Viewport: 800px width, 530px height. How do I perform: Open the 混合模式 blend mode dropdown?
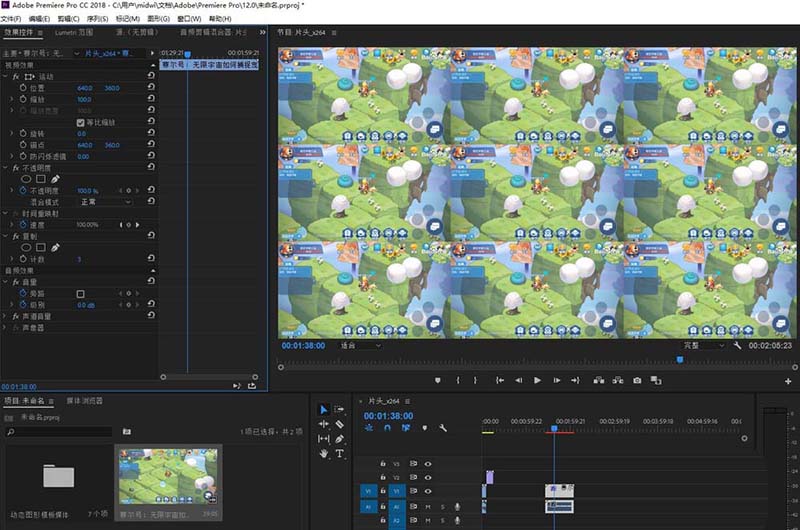(105, 201)
